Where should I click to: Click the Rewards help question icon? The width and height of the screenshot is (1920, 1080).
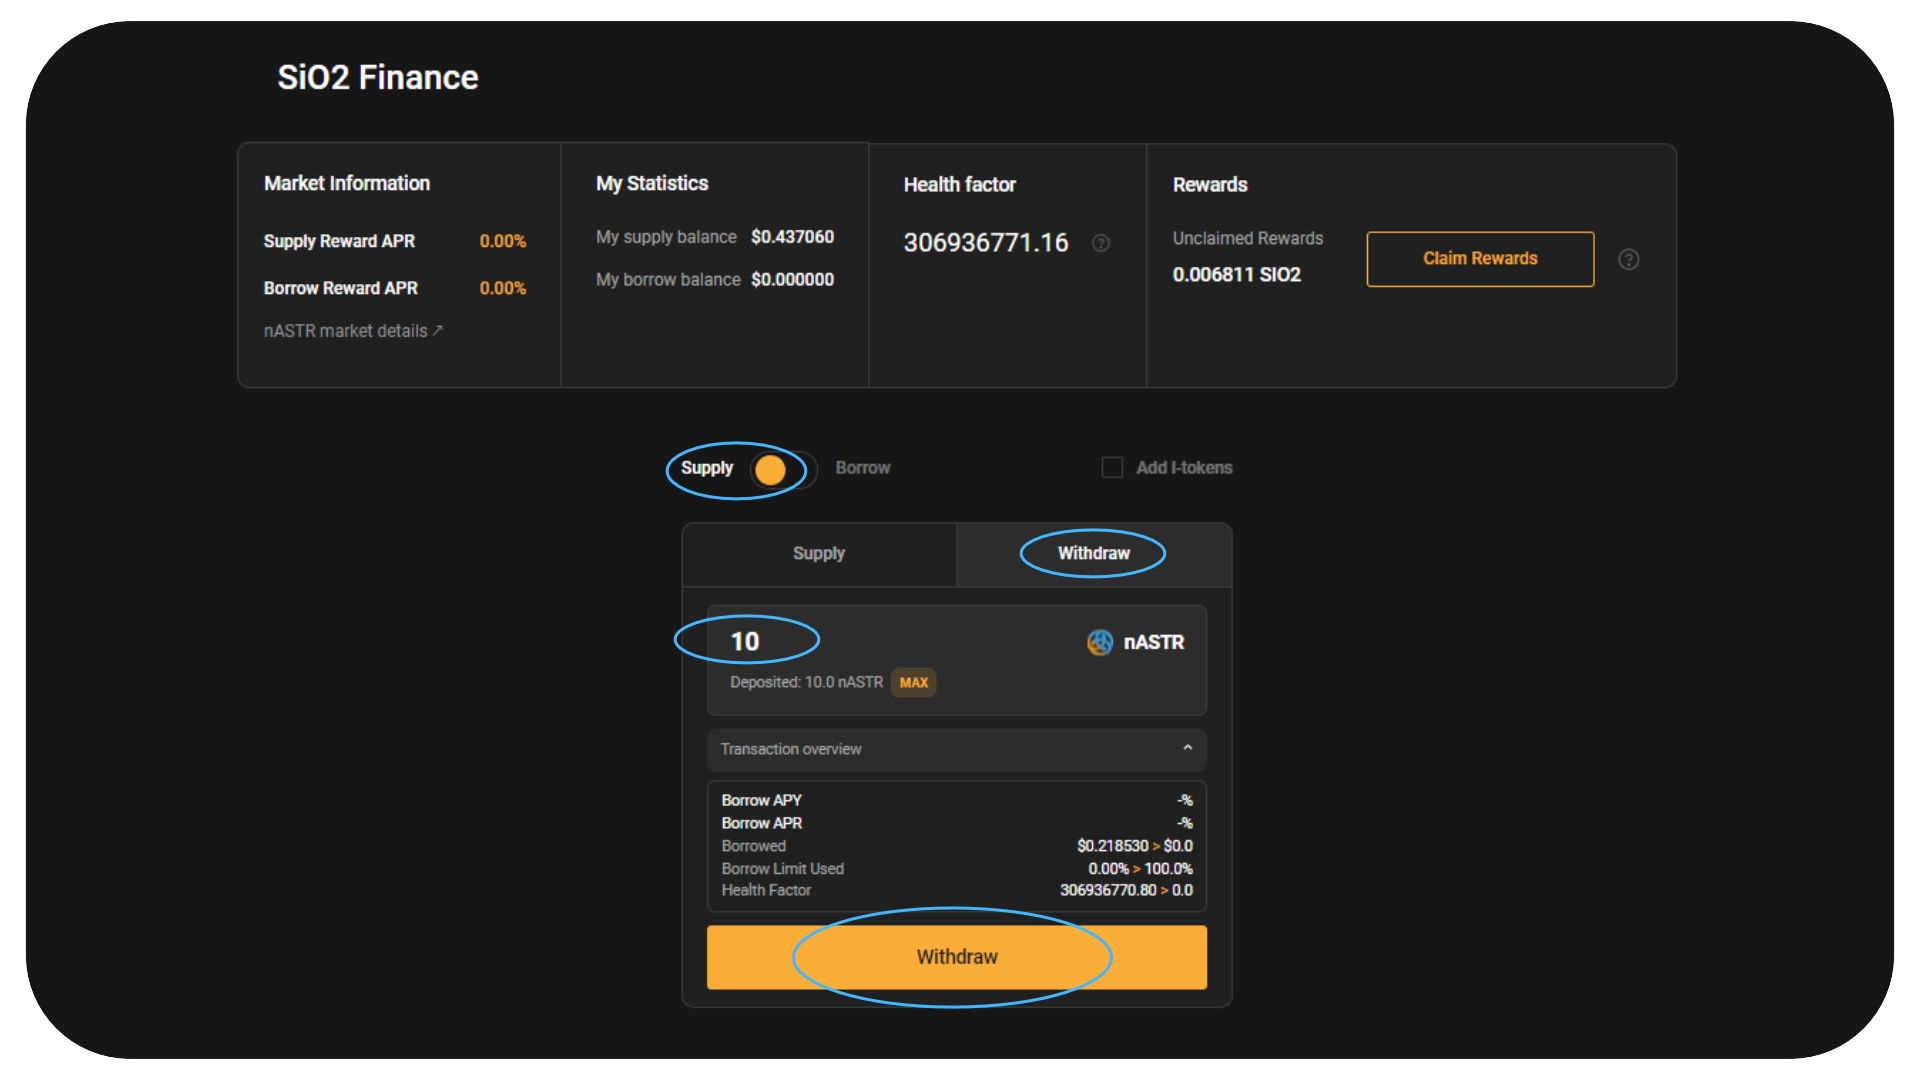[x=1628, y=260]
